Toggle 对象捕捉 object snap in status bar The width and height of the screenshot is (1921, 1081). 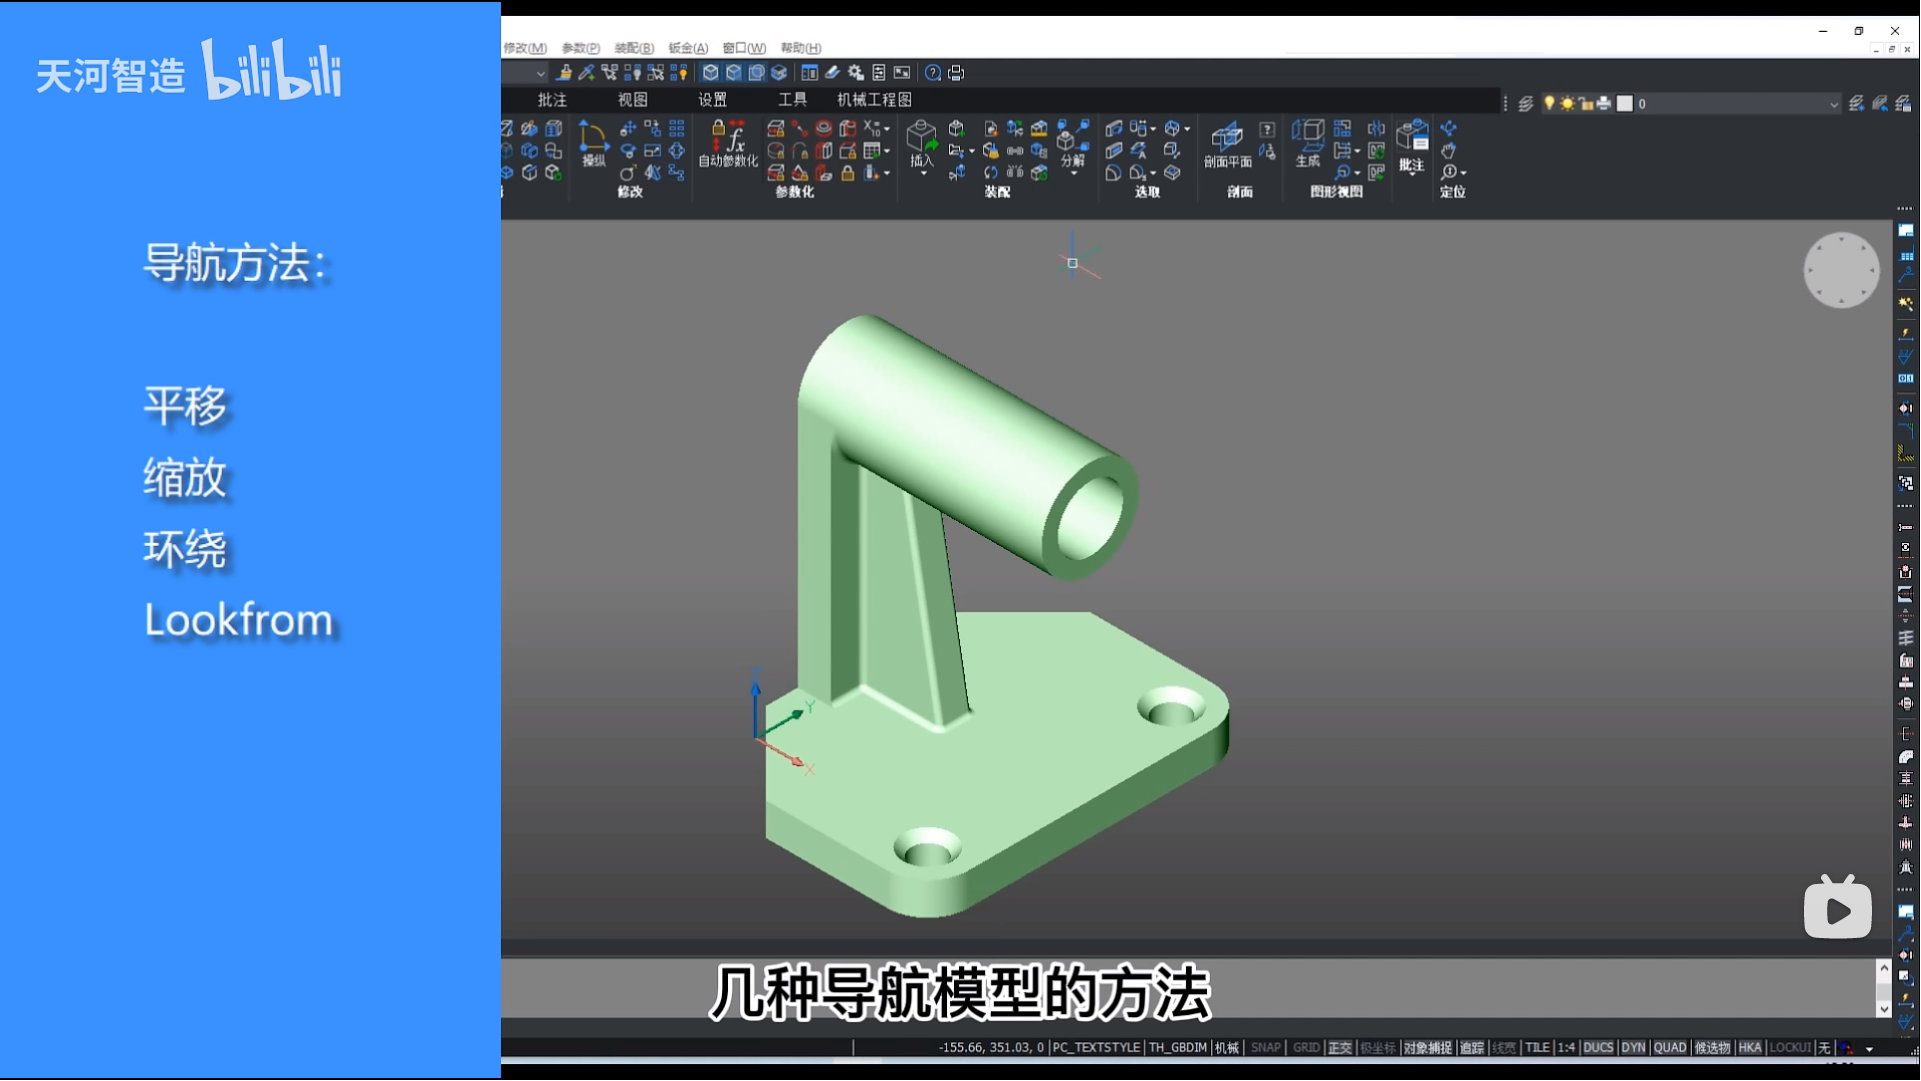click(x=1427, y=1048)
